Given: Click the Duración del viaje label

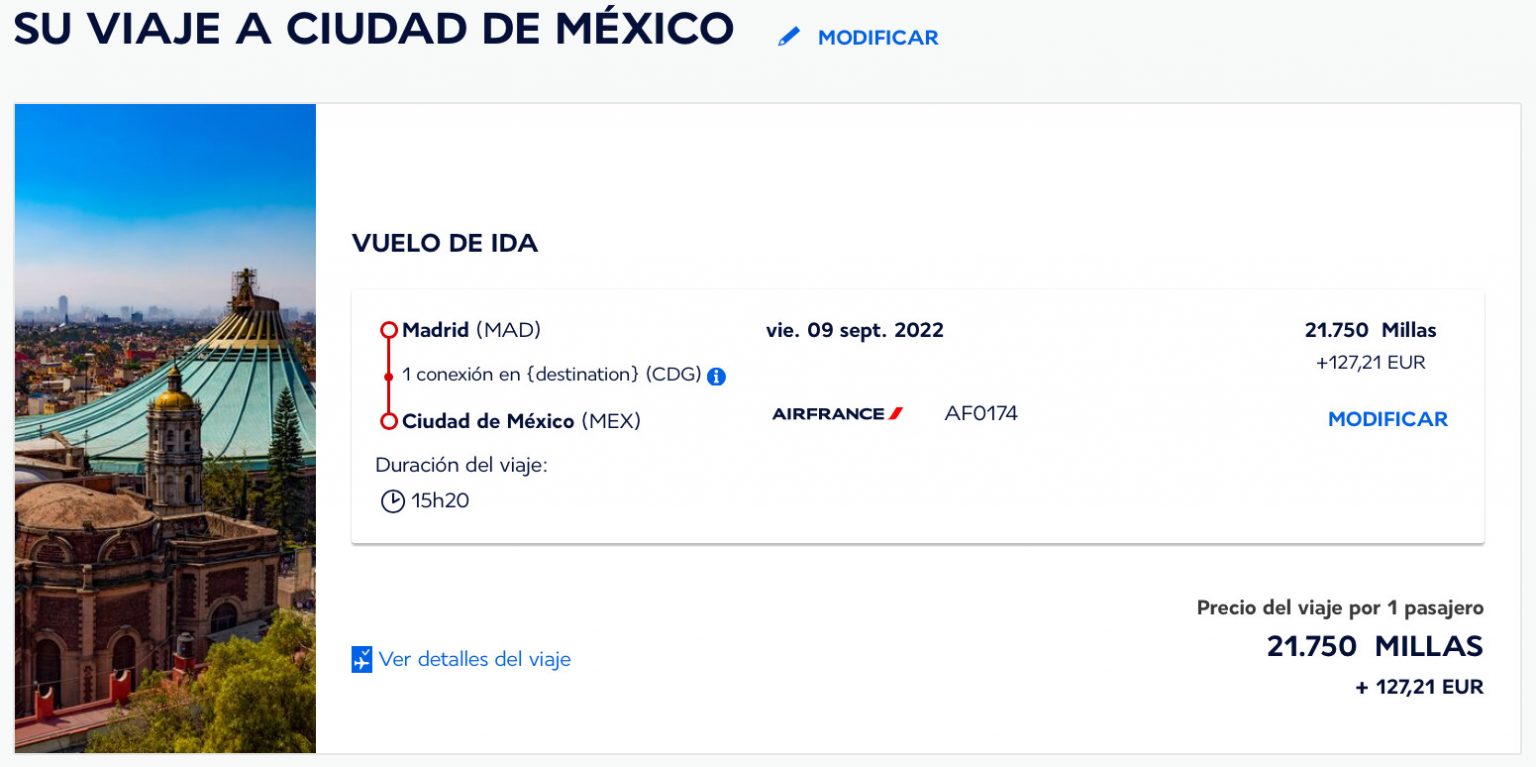Looking at the screenshot, I should click(x=462, y=465).
